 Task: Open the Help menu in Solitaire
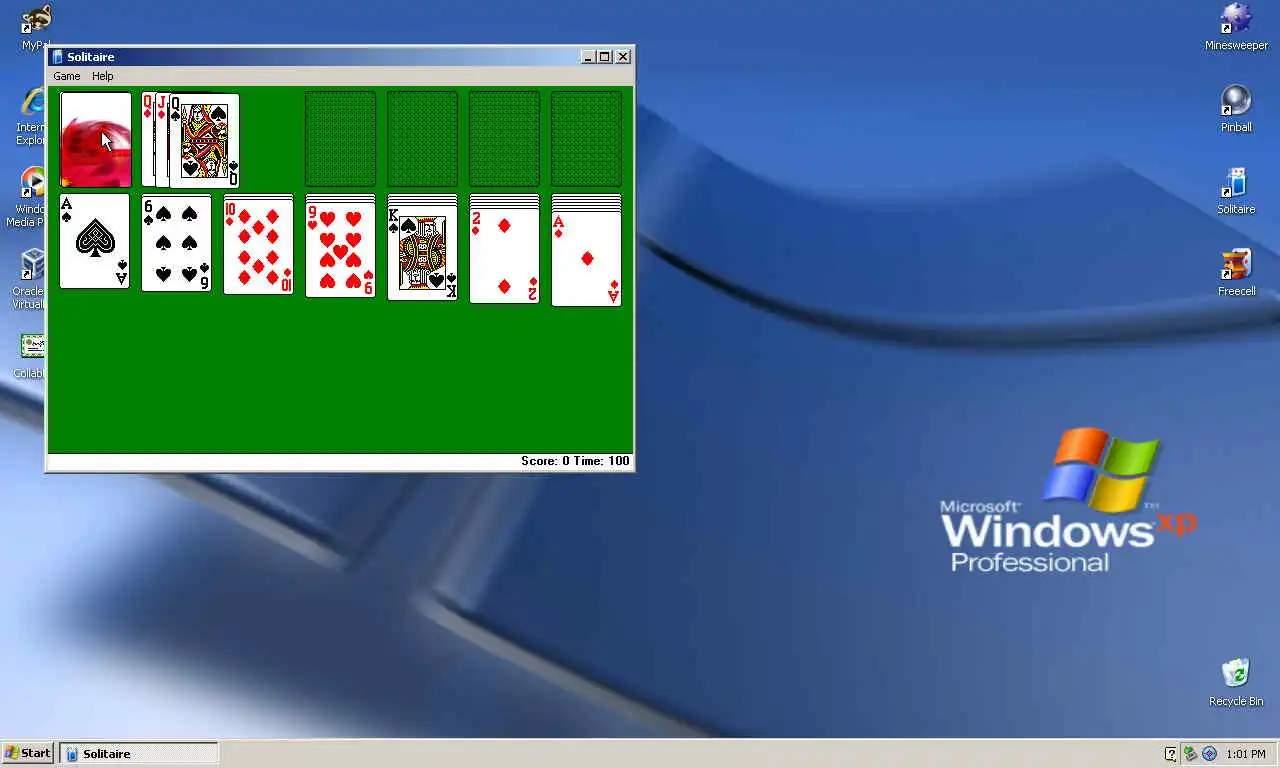103,76
